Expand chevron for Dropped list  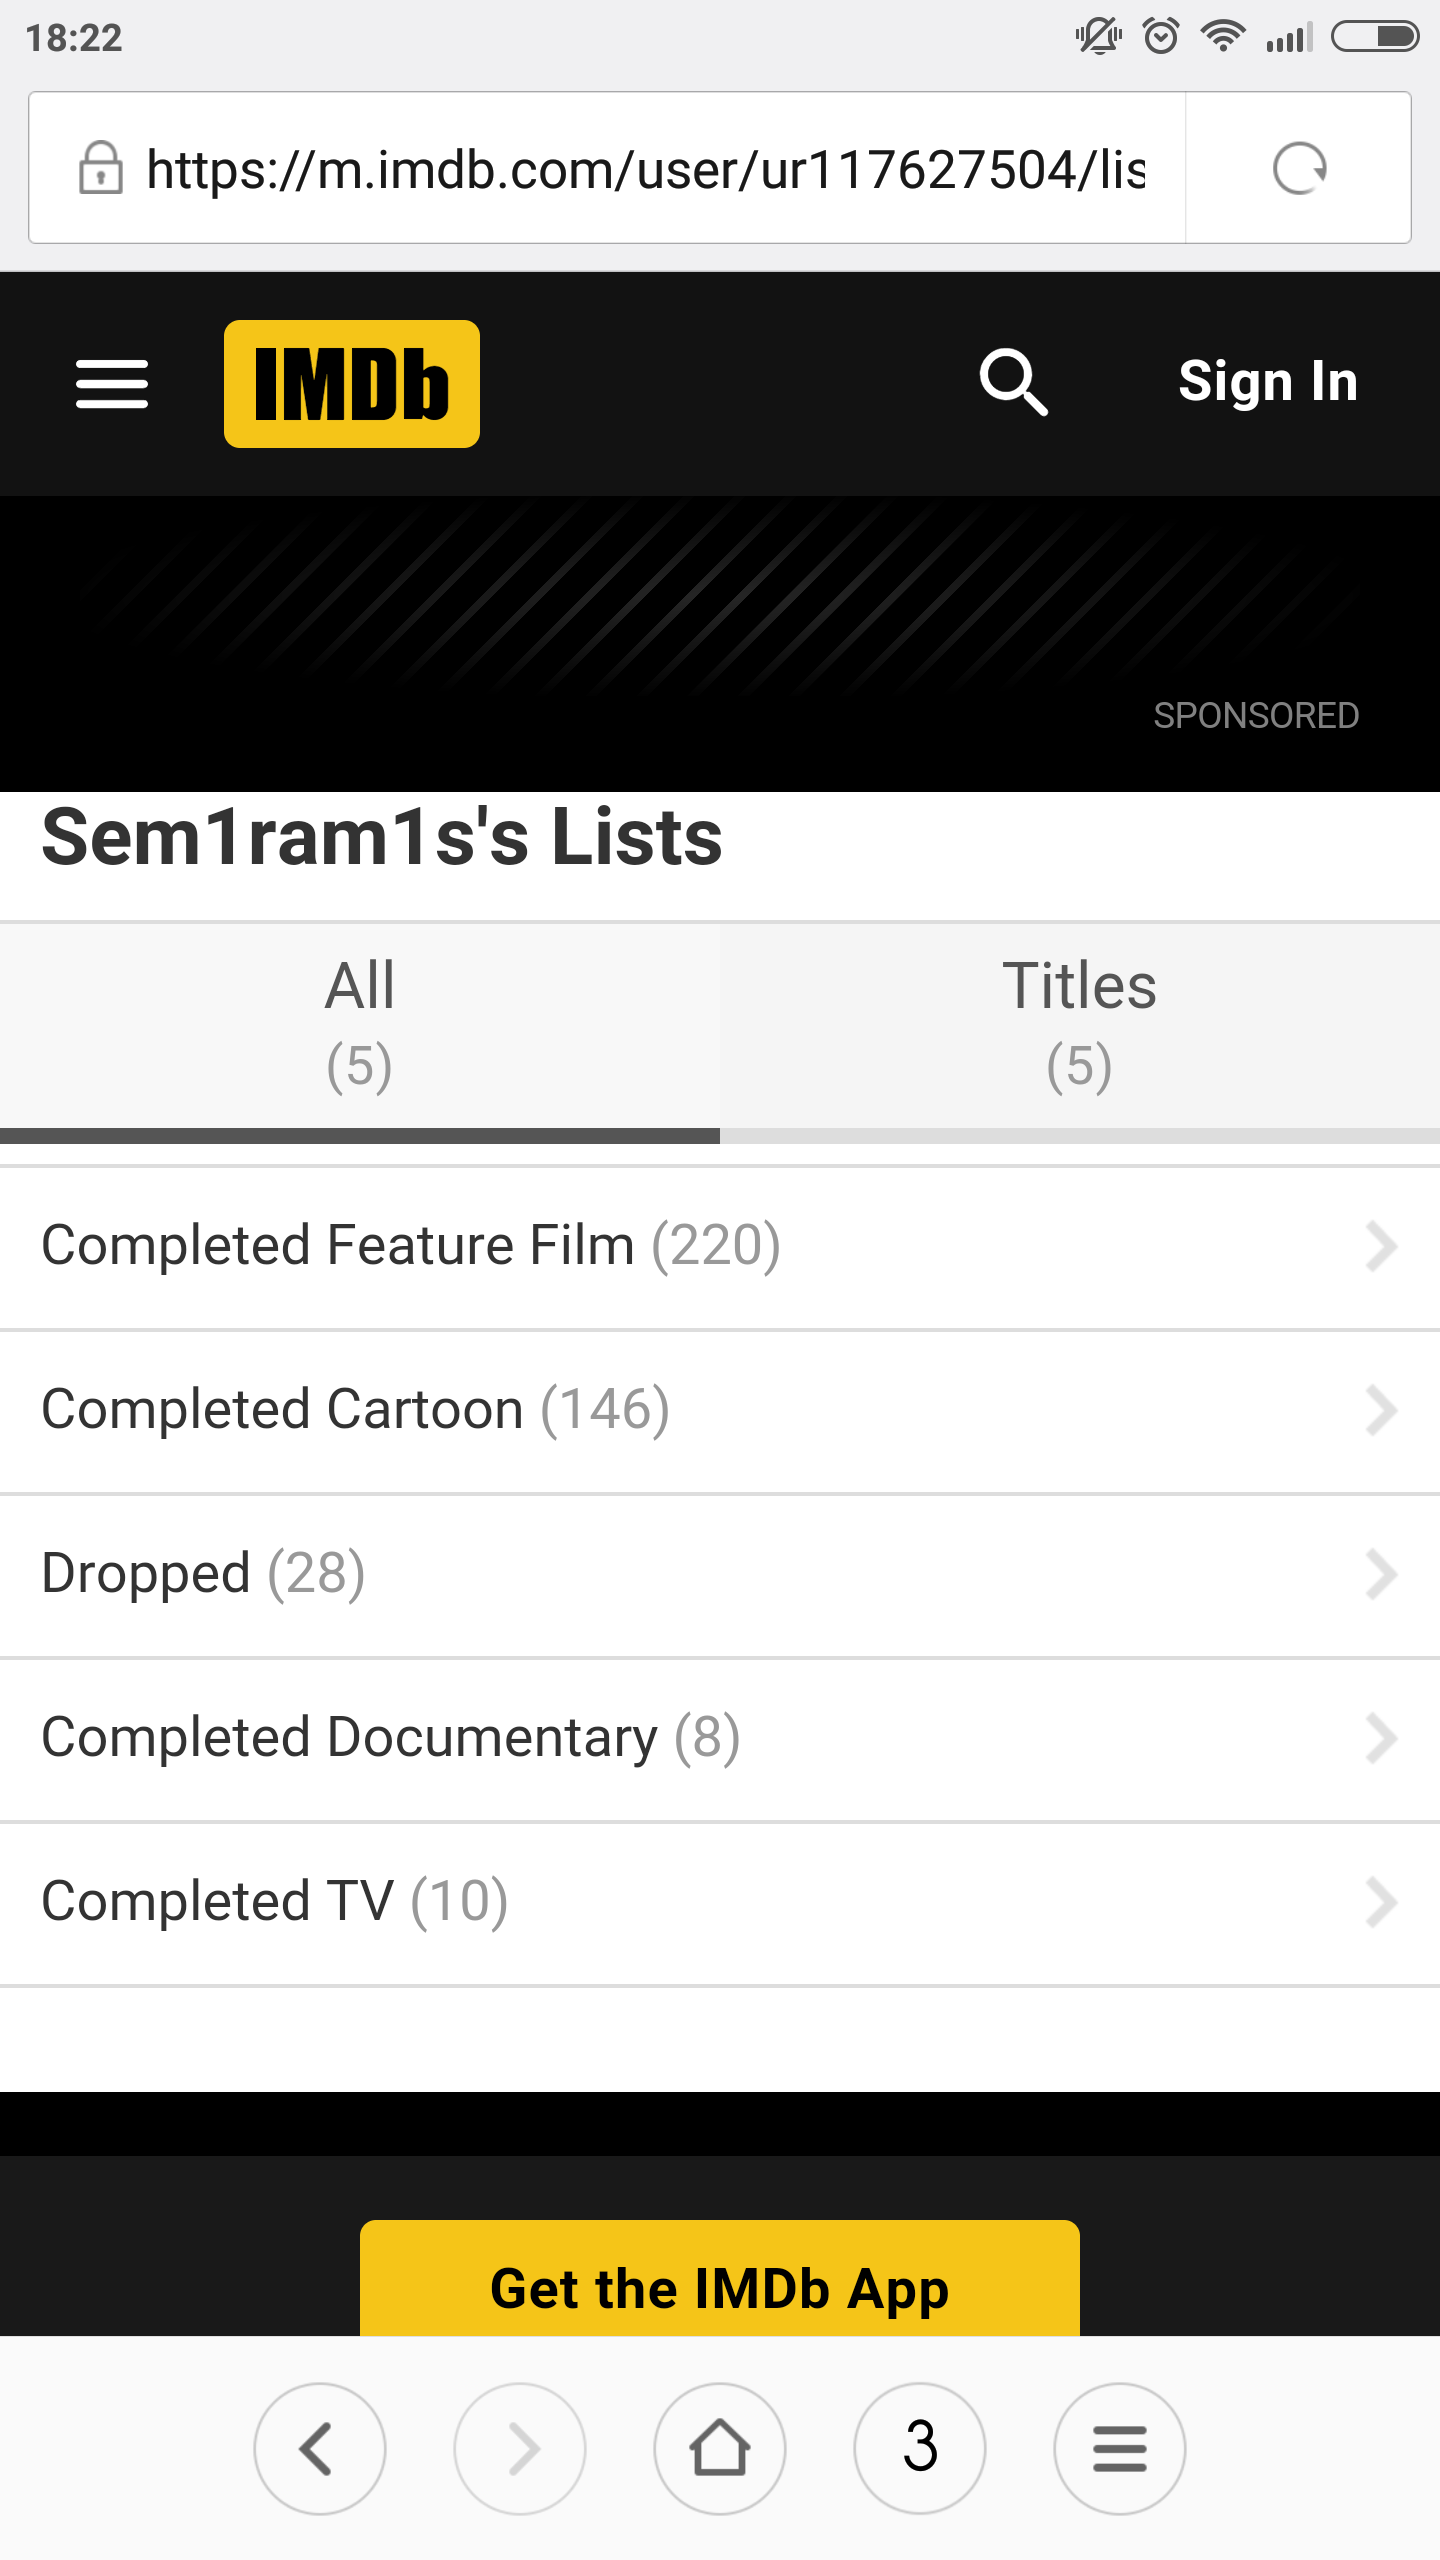(1381, 1575)
